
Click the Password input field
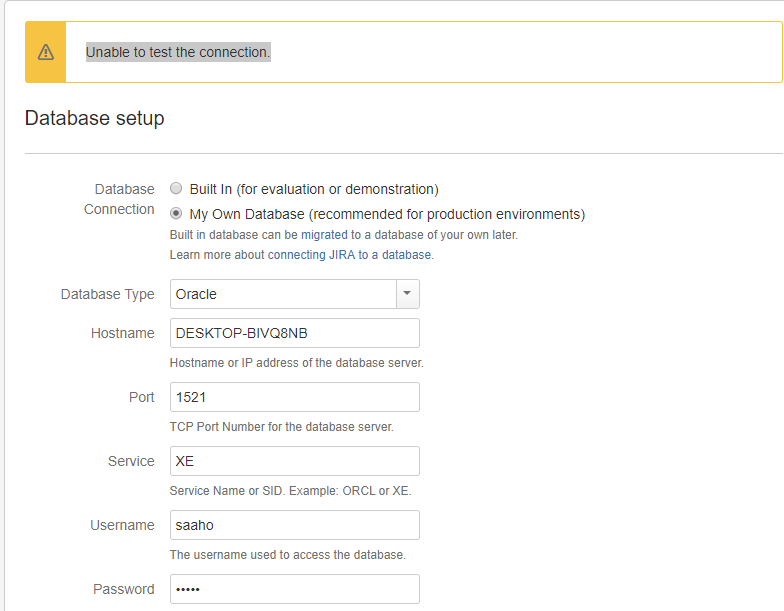294,589
